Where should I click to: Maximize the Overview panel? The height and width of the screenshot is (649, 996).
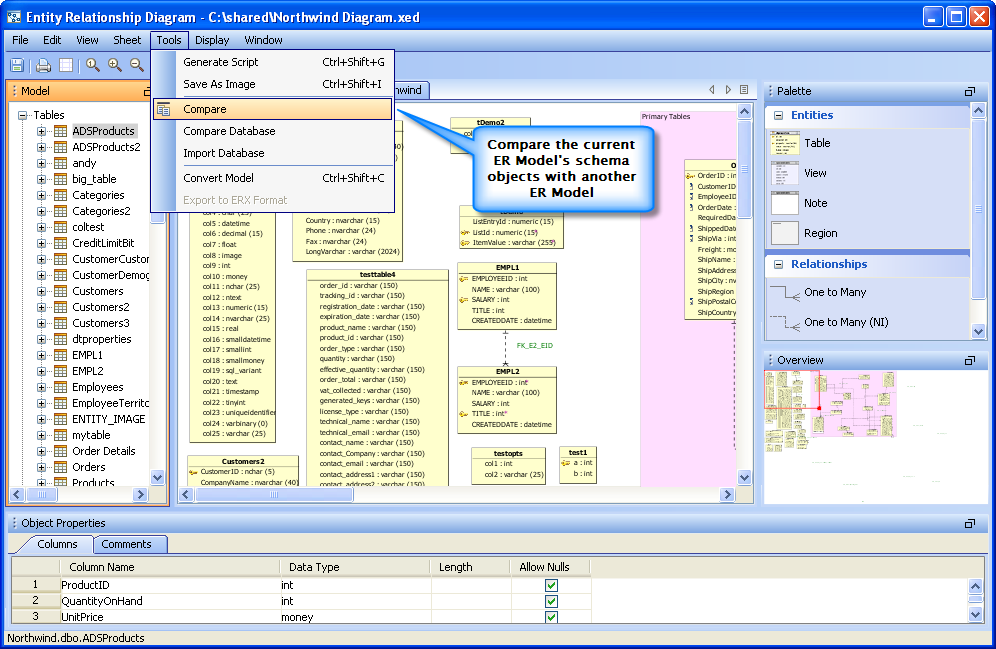[x=969, y=361]
